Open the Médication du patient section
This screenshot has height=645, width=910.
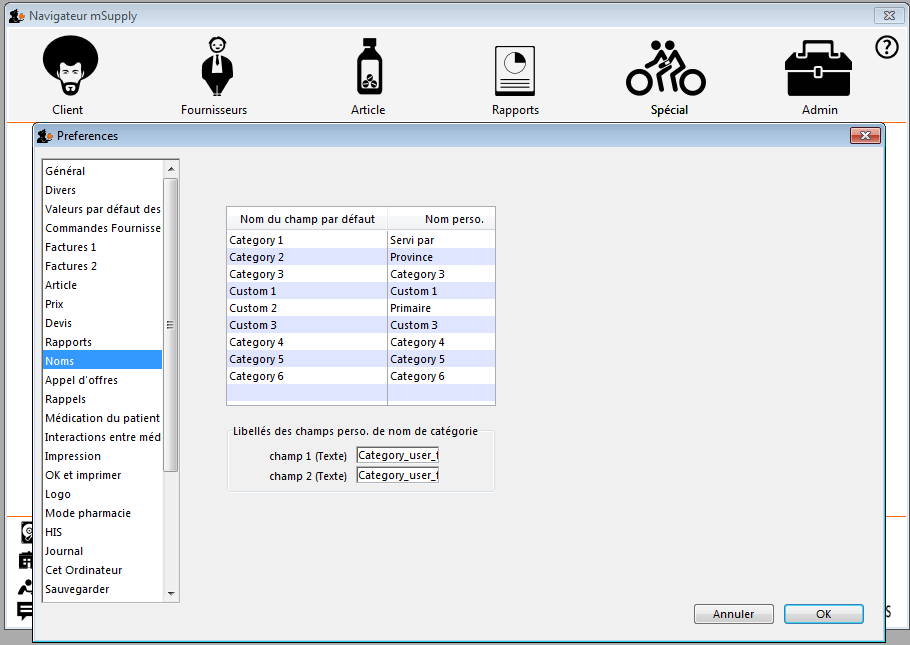tap(102, 418)
